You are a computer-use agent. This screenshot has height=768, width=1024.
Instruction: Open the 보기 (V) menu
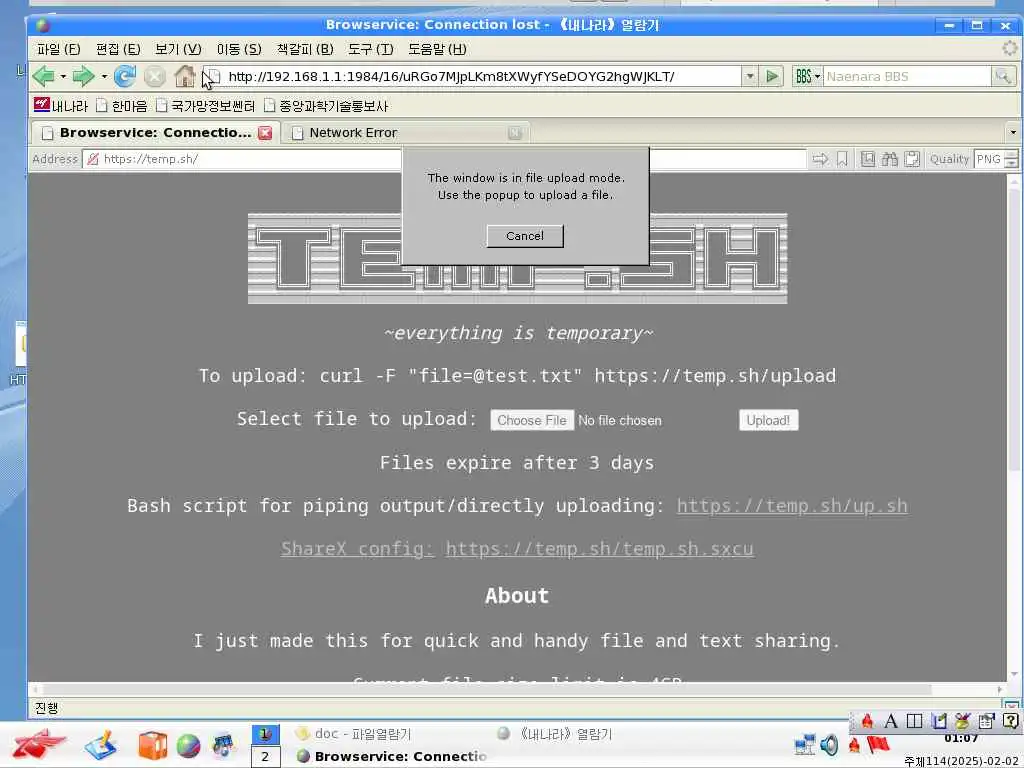coord(178,49)
